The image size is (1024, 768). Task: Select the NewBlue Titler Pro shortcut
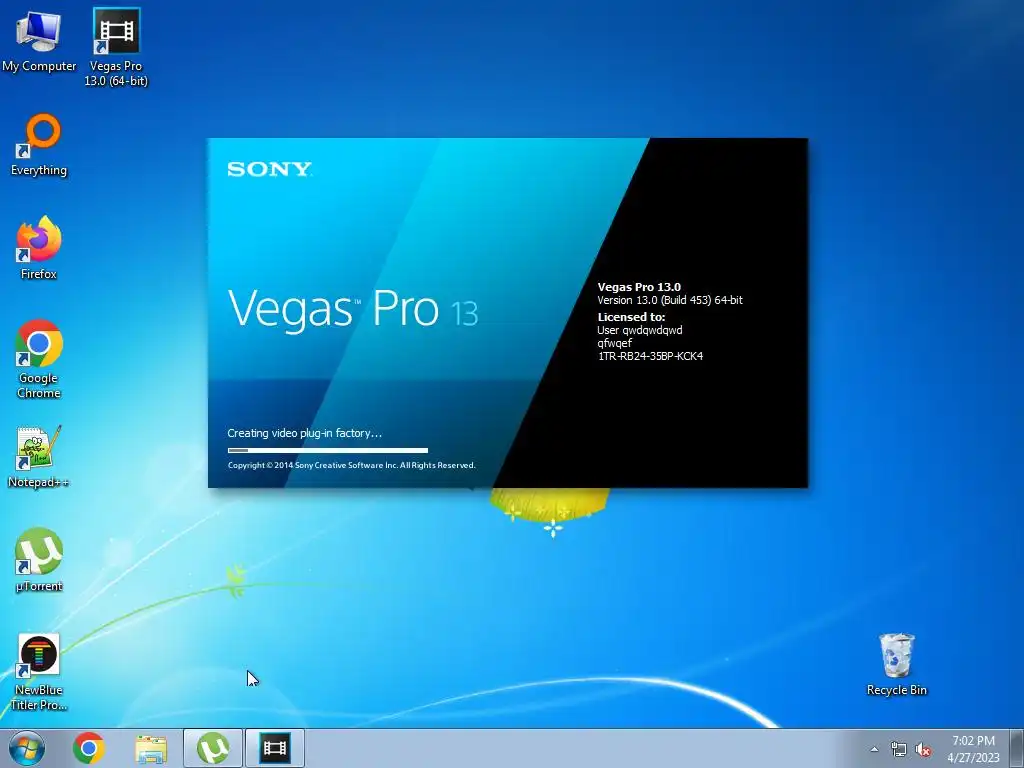click(39, 673)
